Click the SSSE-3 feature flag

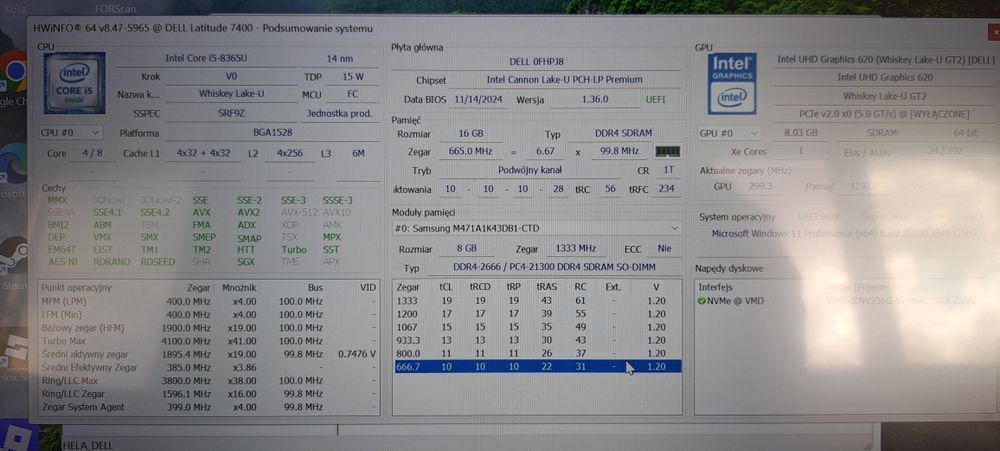point(337,200)
